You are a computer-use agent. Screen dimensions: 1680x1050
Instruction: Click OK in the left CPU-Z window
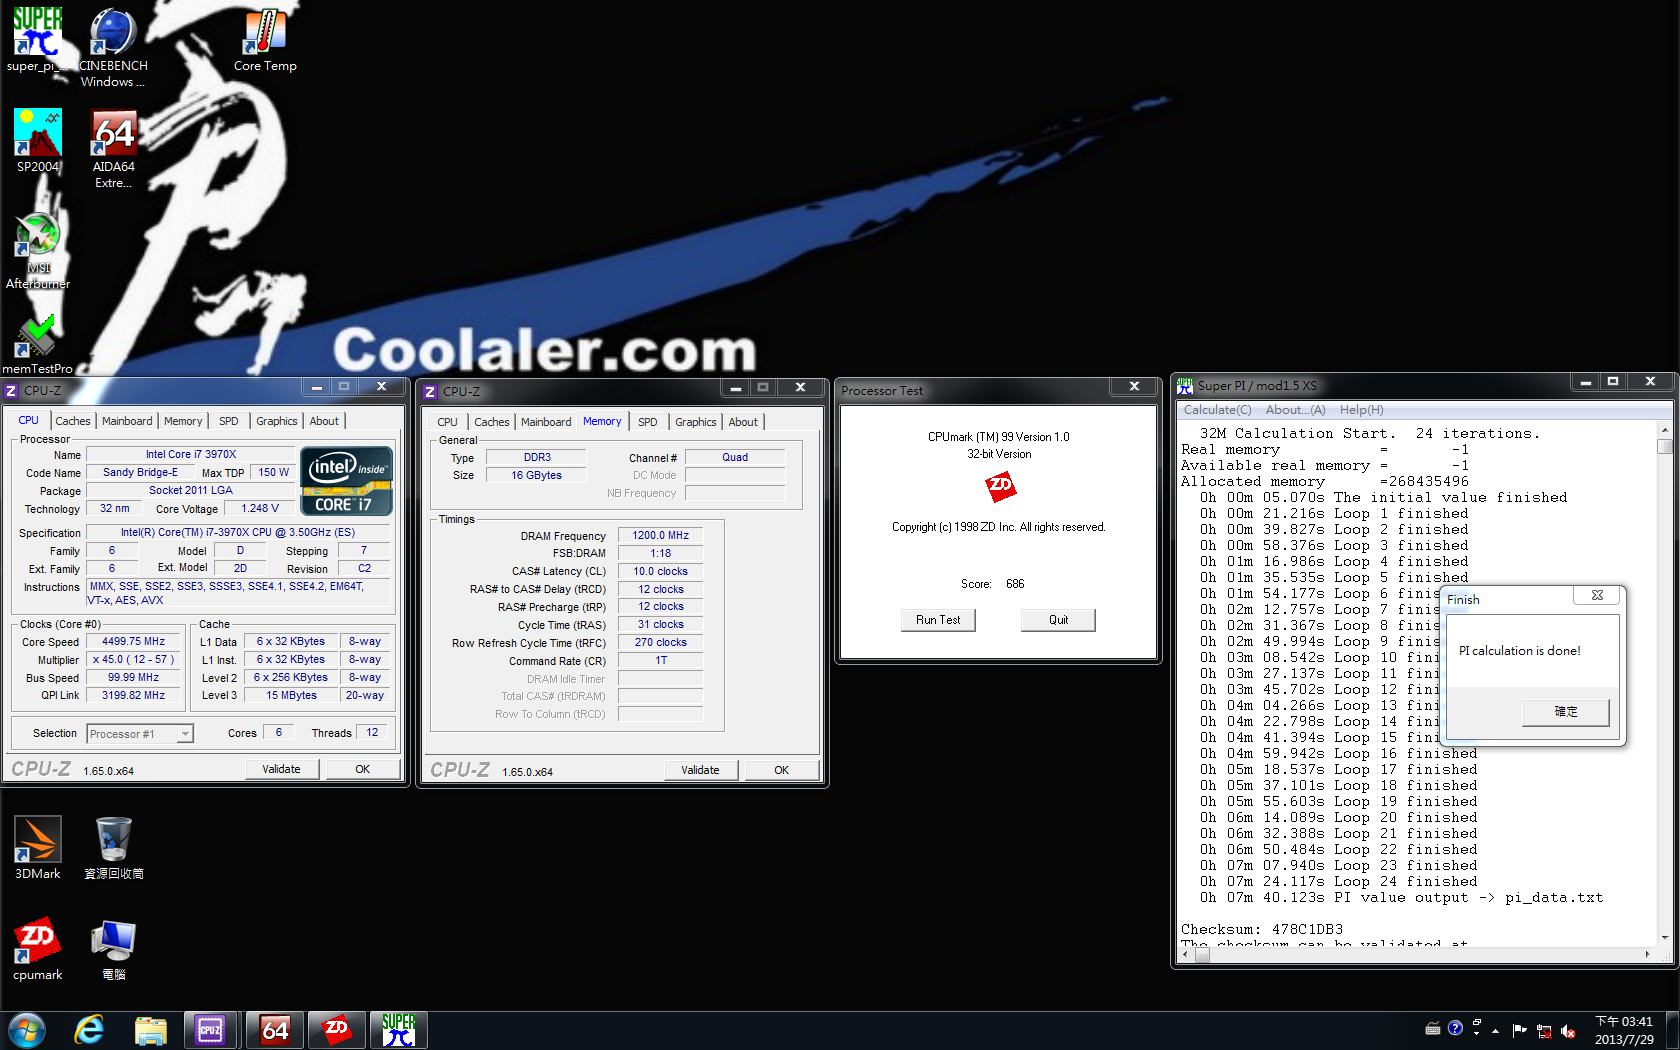[x=362, y=769]
